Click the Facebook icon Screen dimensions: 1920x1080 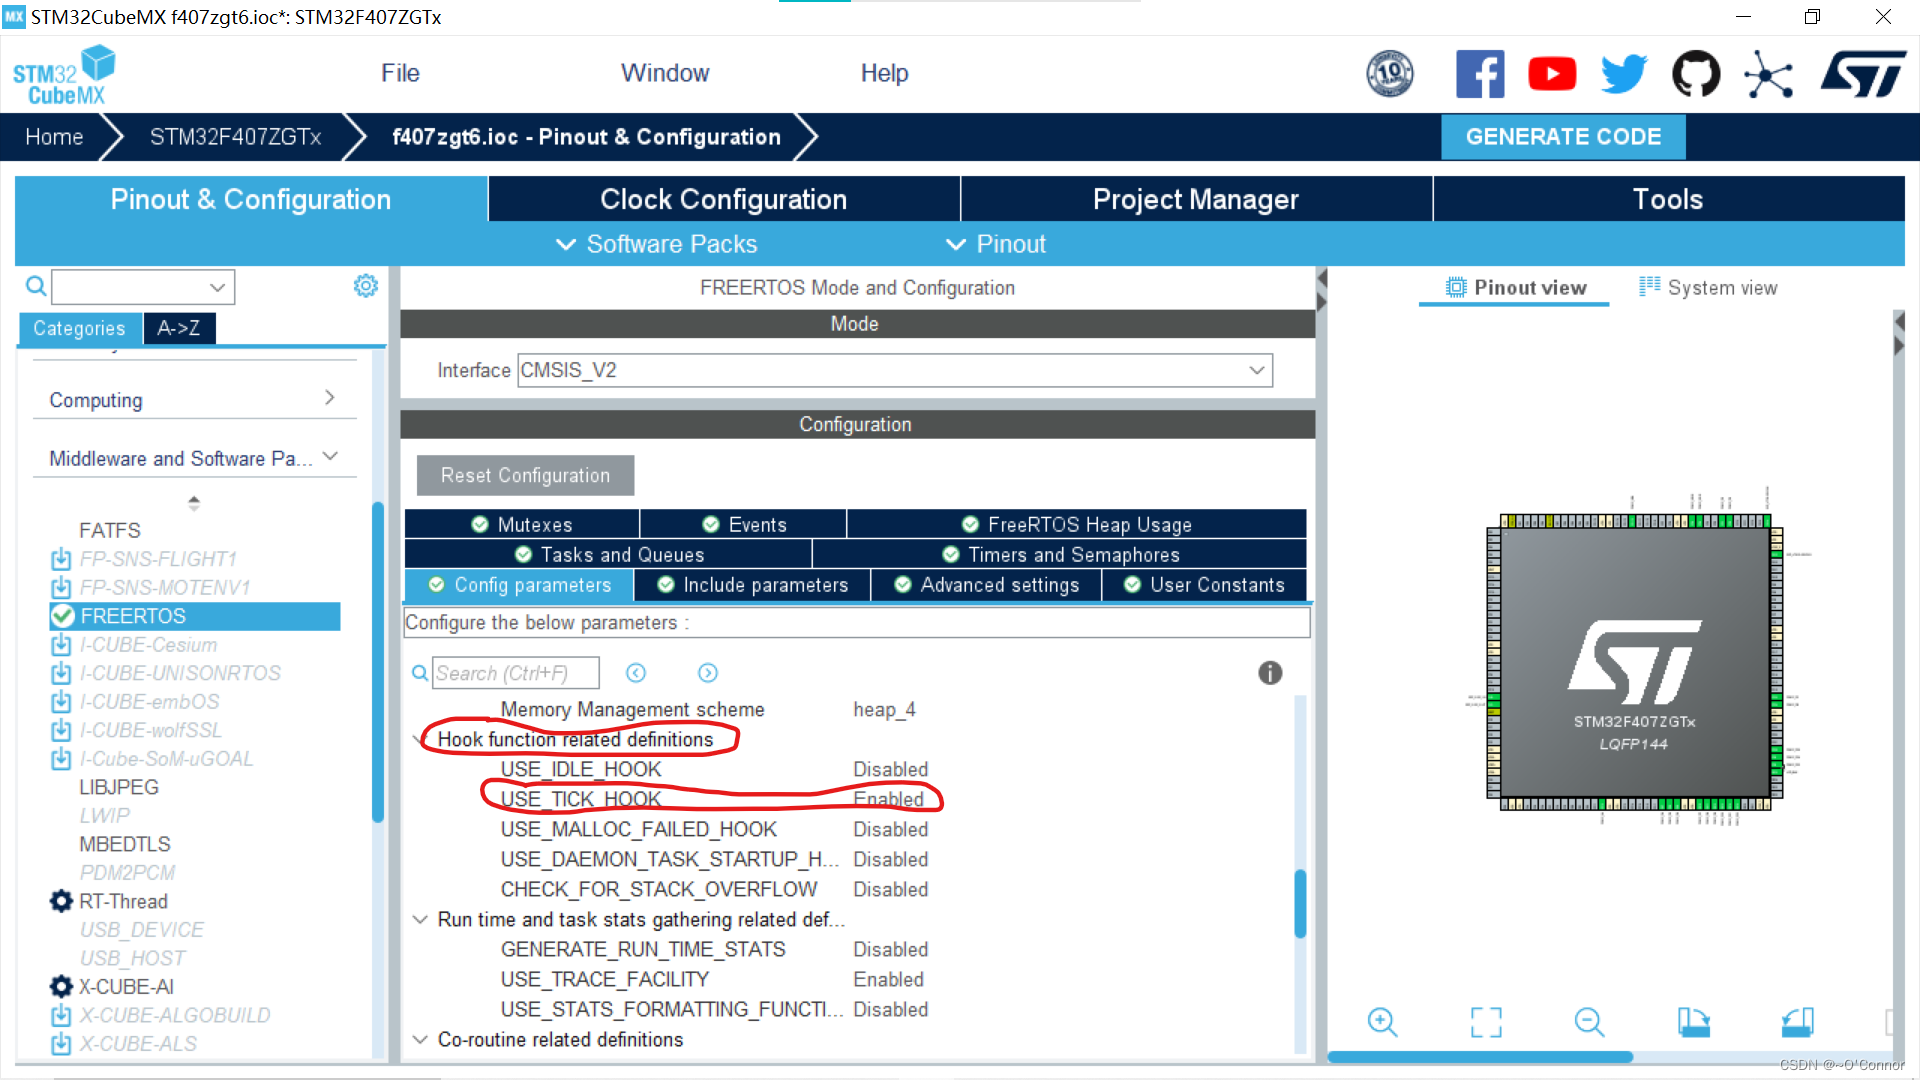pyautogui.click(x=1480, y=74)
